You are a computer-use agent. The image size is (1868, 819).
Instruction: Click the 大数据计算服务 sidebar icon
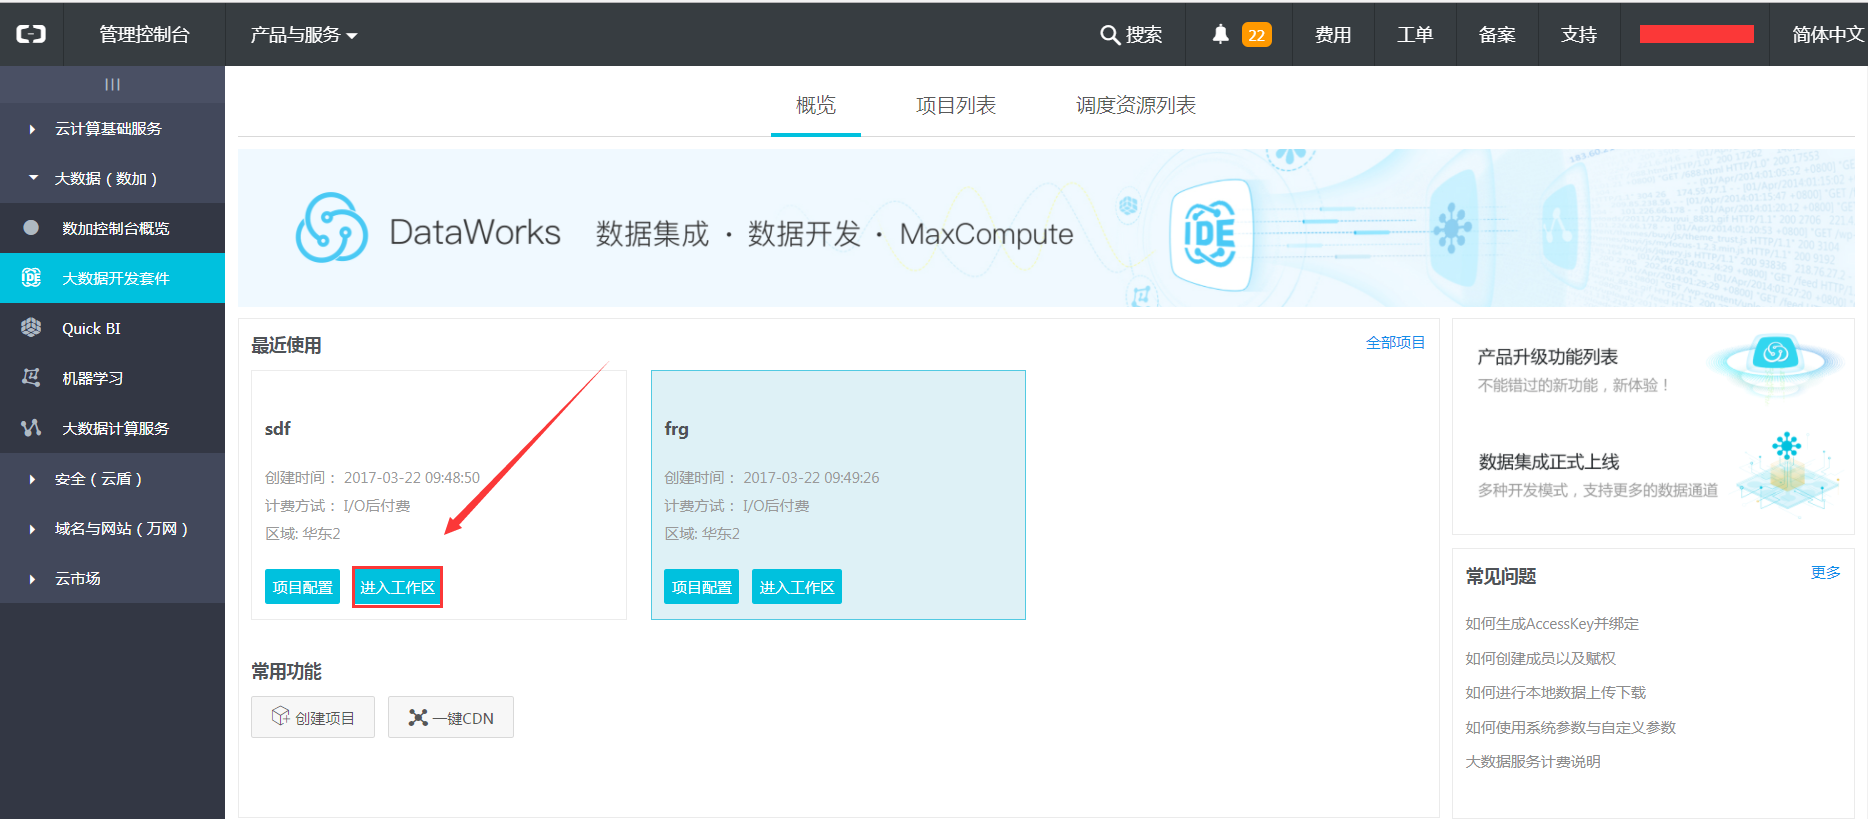tap(31, 428)
